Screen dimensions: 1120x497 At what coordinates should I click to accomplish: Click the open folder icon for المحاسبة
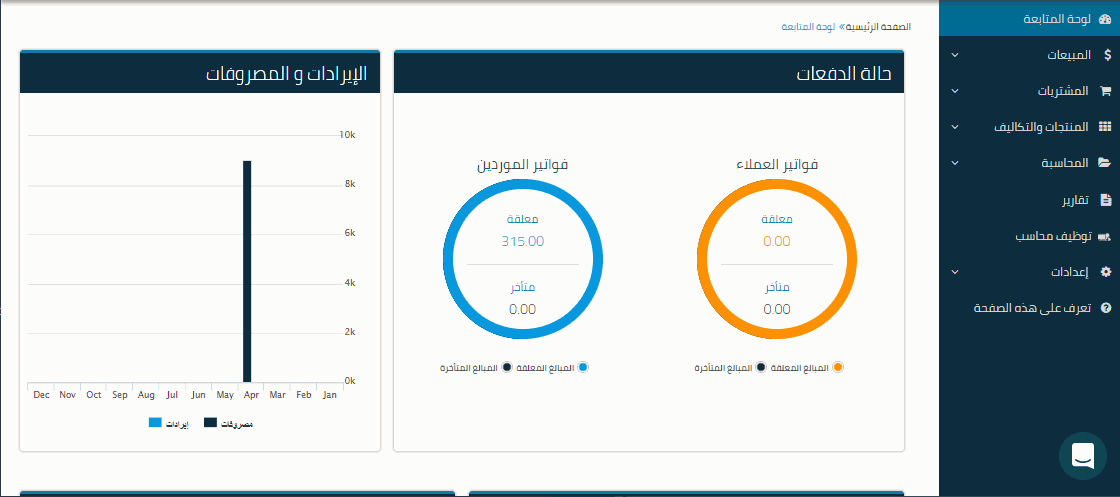(1105, 162)
